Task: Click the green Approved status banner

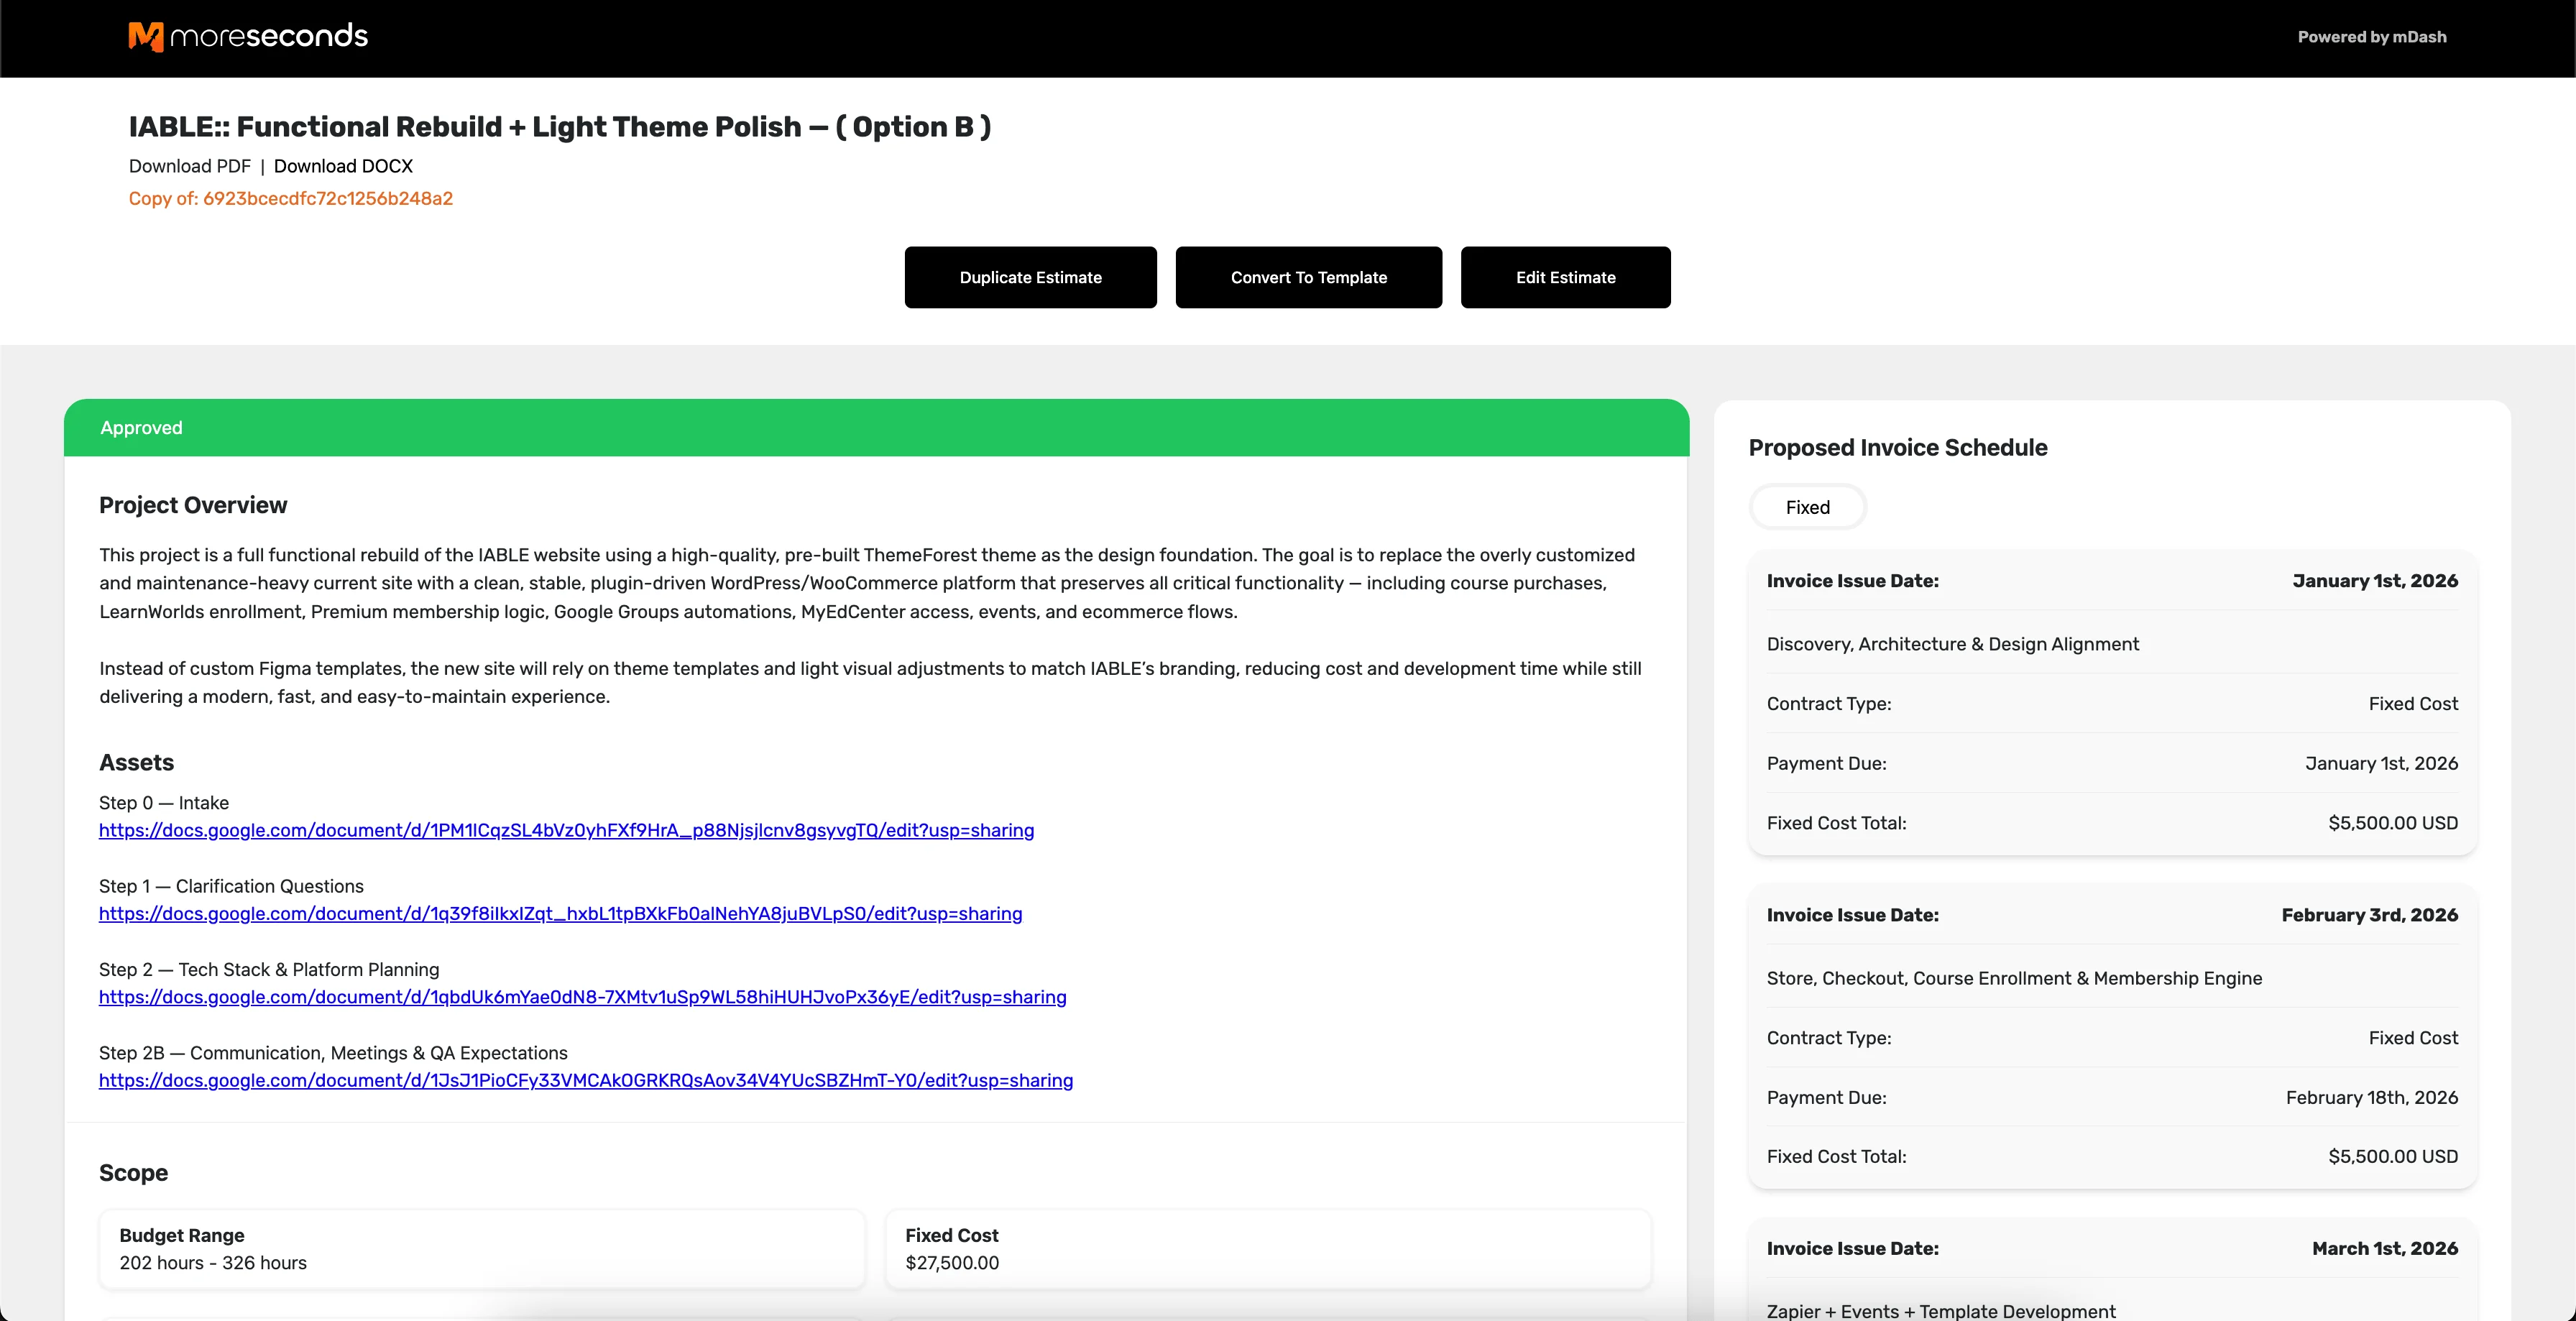Action: (876, 428)
